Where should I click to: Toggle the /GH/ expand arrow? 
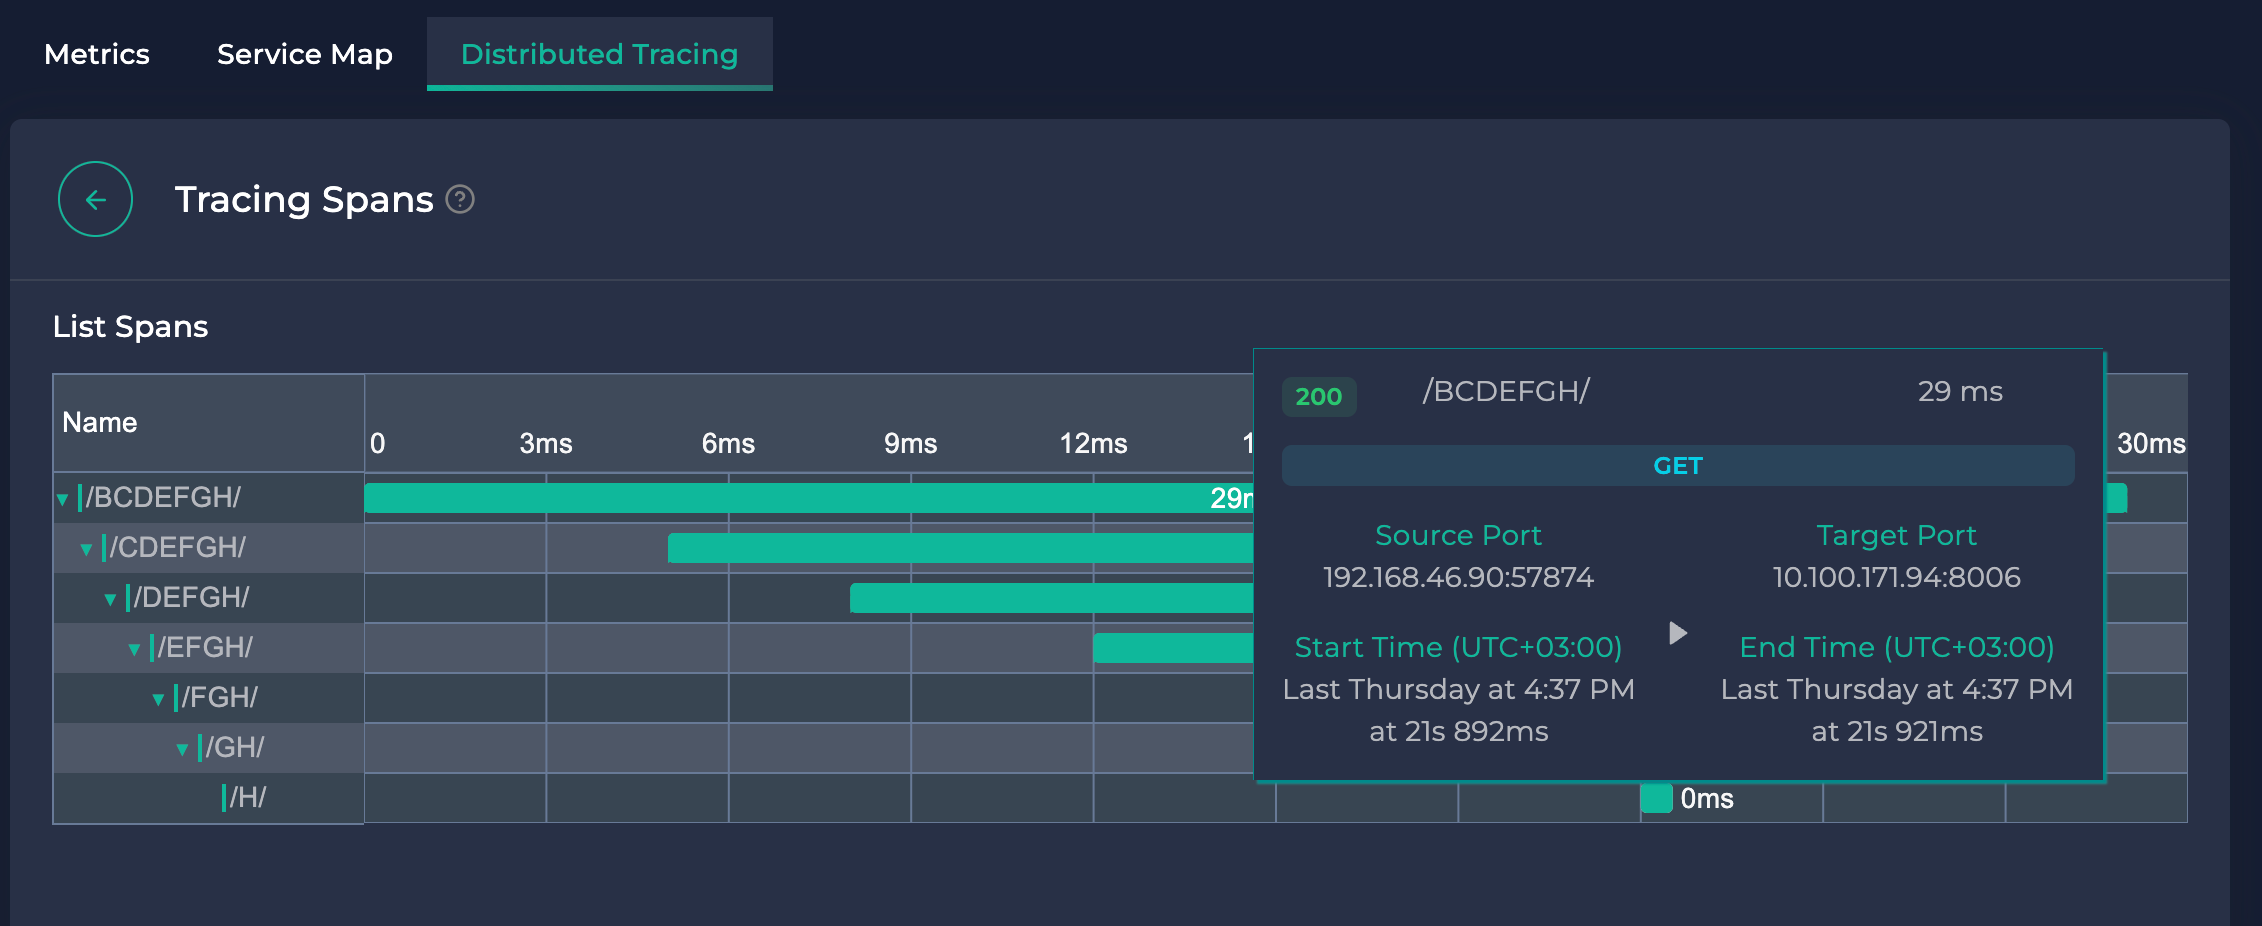pyautogui.click(x=183, y=749)
